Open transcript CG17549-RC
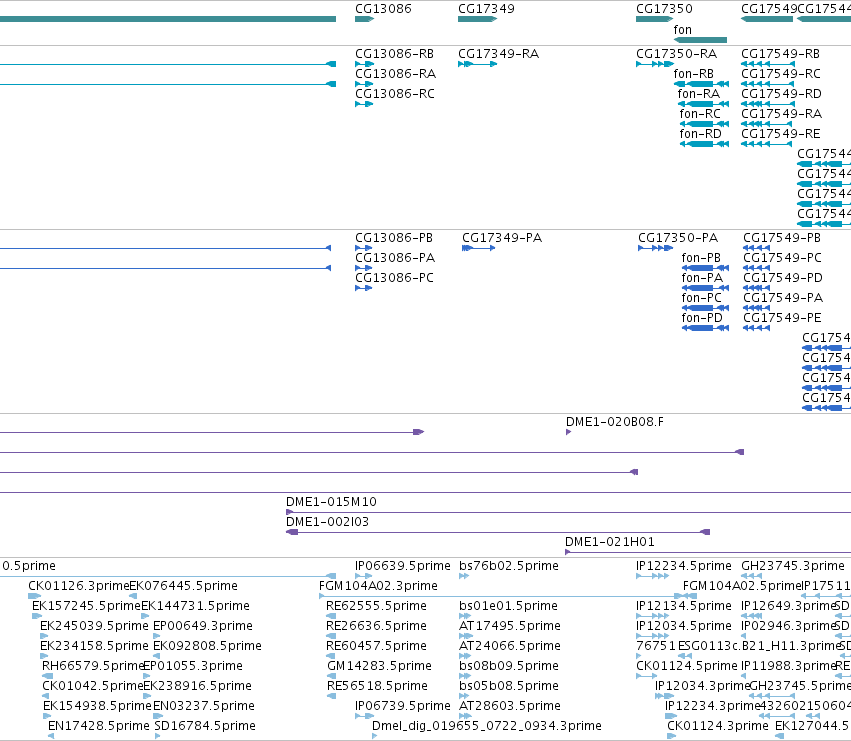This screenshot has height=741, width=851. [x=781, y=74]
